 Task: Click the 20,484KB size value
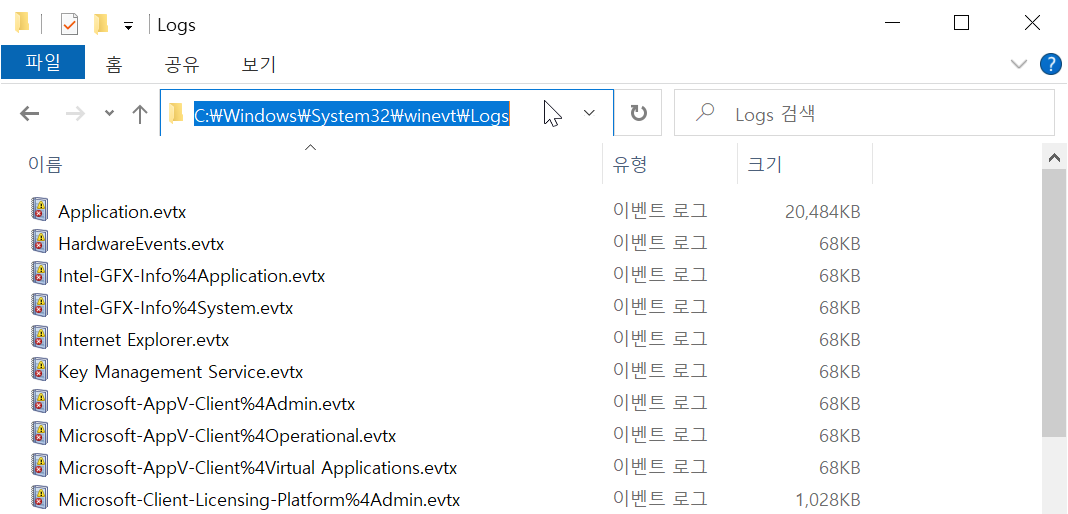pos(822,212)
